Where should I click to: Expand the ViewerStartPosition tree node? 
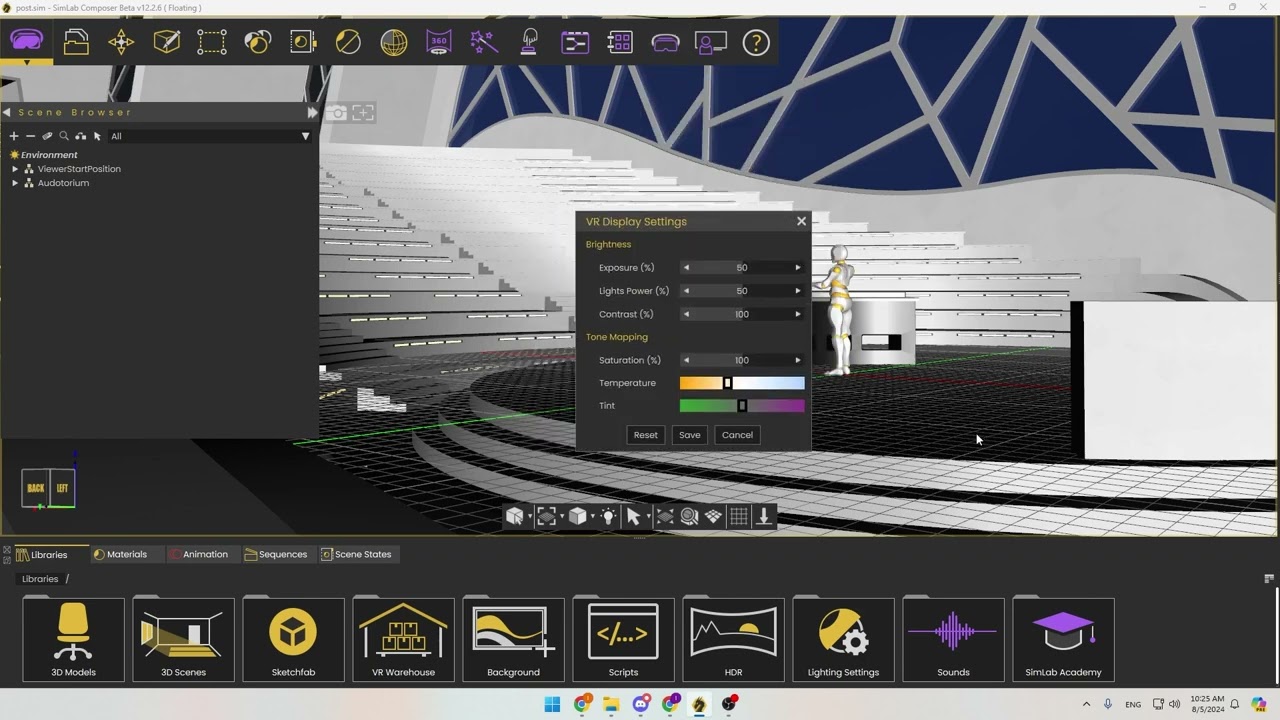click(15, 169)
